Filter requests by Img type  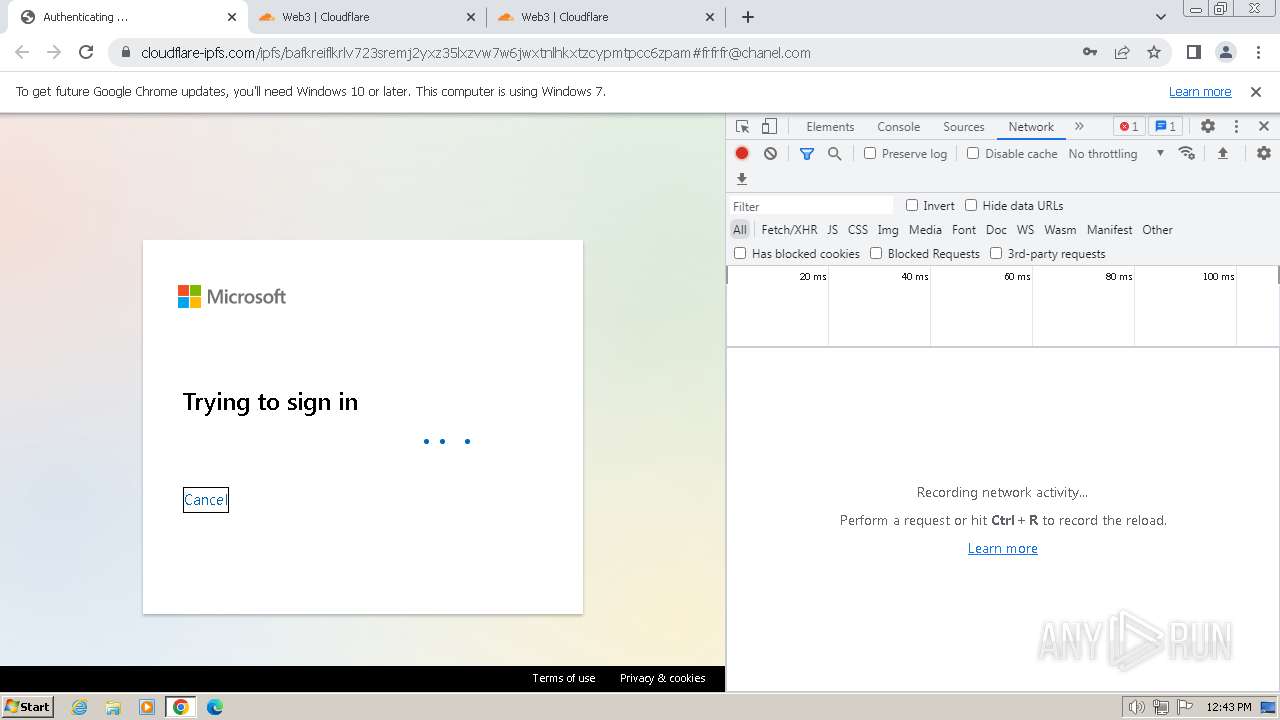[x=888, y=230]
